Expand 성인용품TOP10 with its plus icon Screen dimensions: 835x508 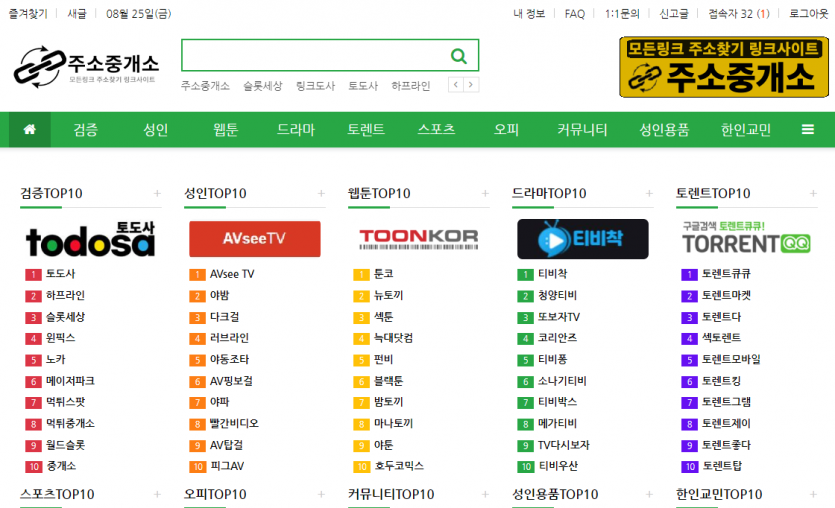[649, 495]
